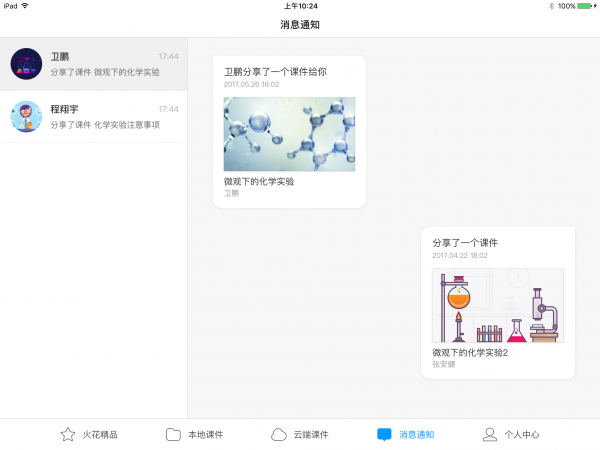The image size is (600, 450).
Task: Tap the person icon for 个人中心
Action: click(x=490, y=434)
